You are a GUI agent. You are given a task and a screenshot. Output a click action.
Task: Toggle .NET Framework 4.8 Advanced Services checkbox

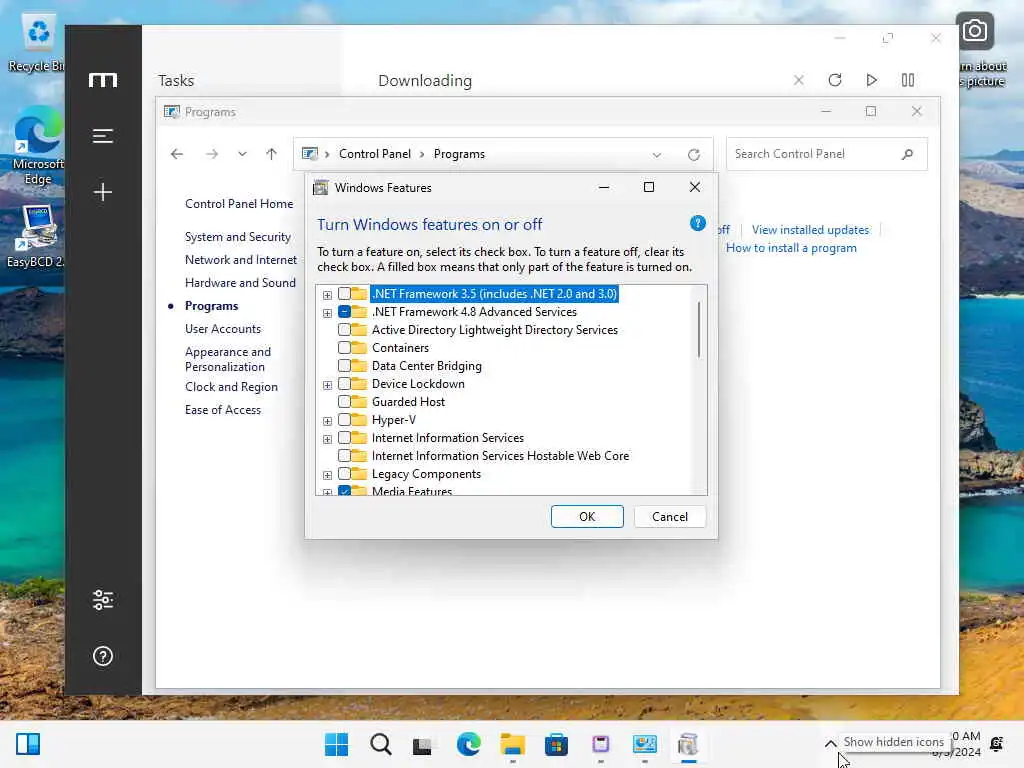pos(344,312)
